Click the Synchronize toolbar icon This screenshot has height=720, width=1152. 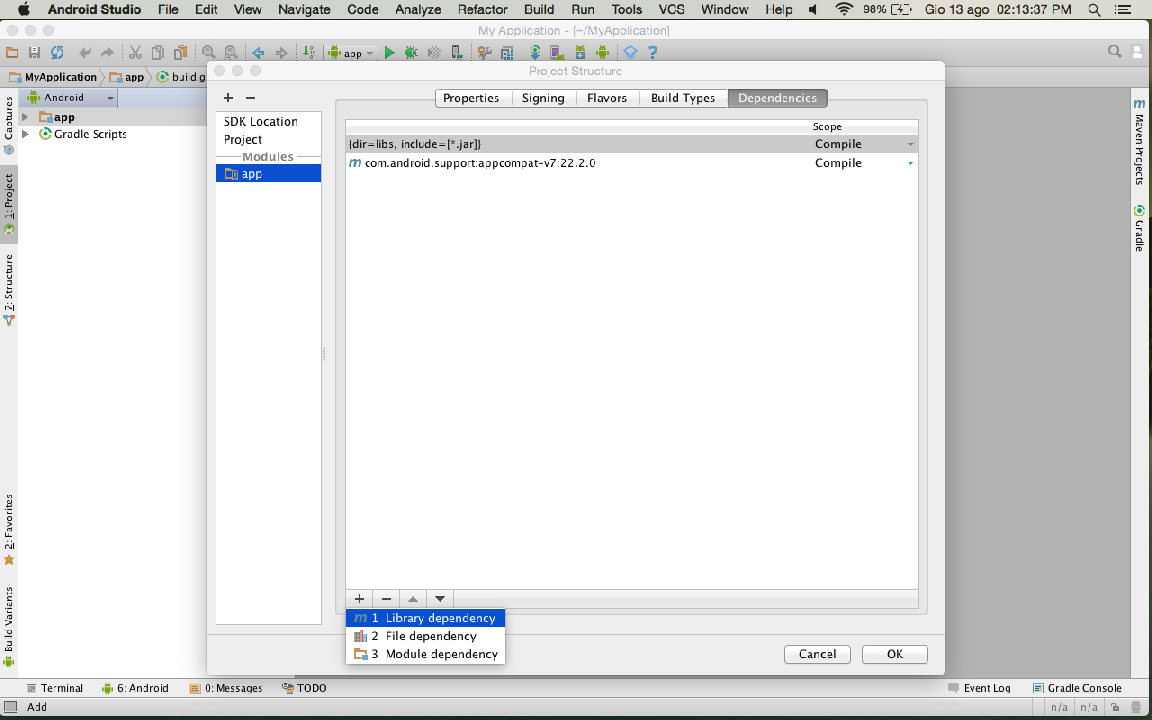click(x=57, y=52)
